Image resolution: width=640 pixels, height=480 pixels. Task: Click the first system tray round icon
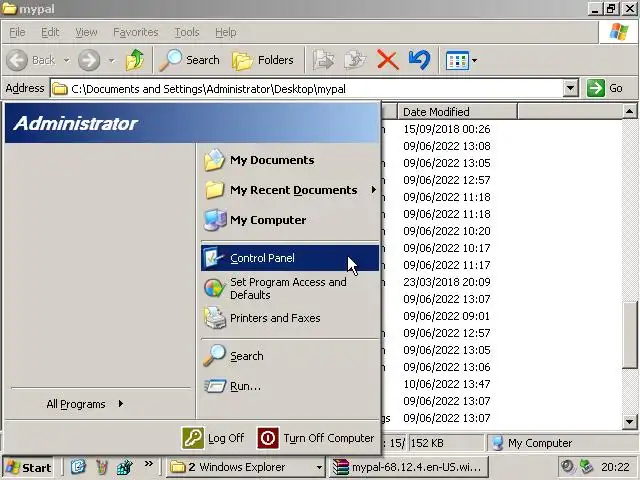(567, 466)
